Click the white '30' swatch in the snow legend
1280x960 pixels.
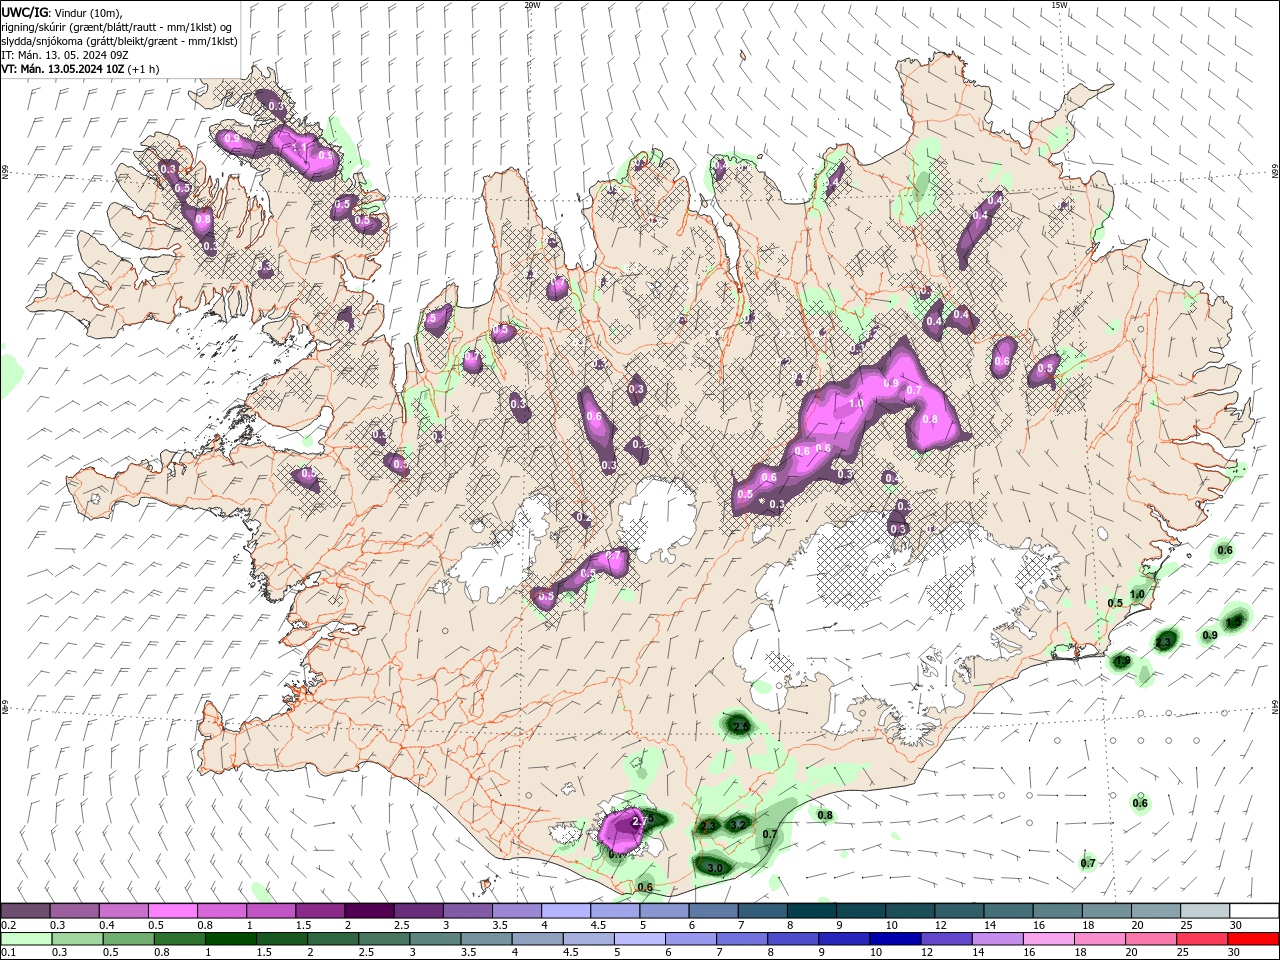point(1254,911)
